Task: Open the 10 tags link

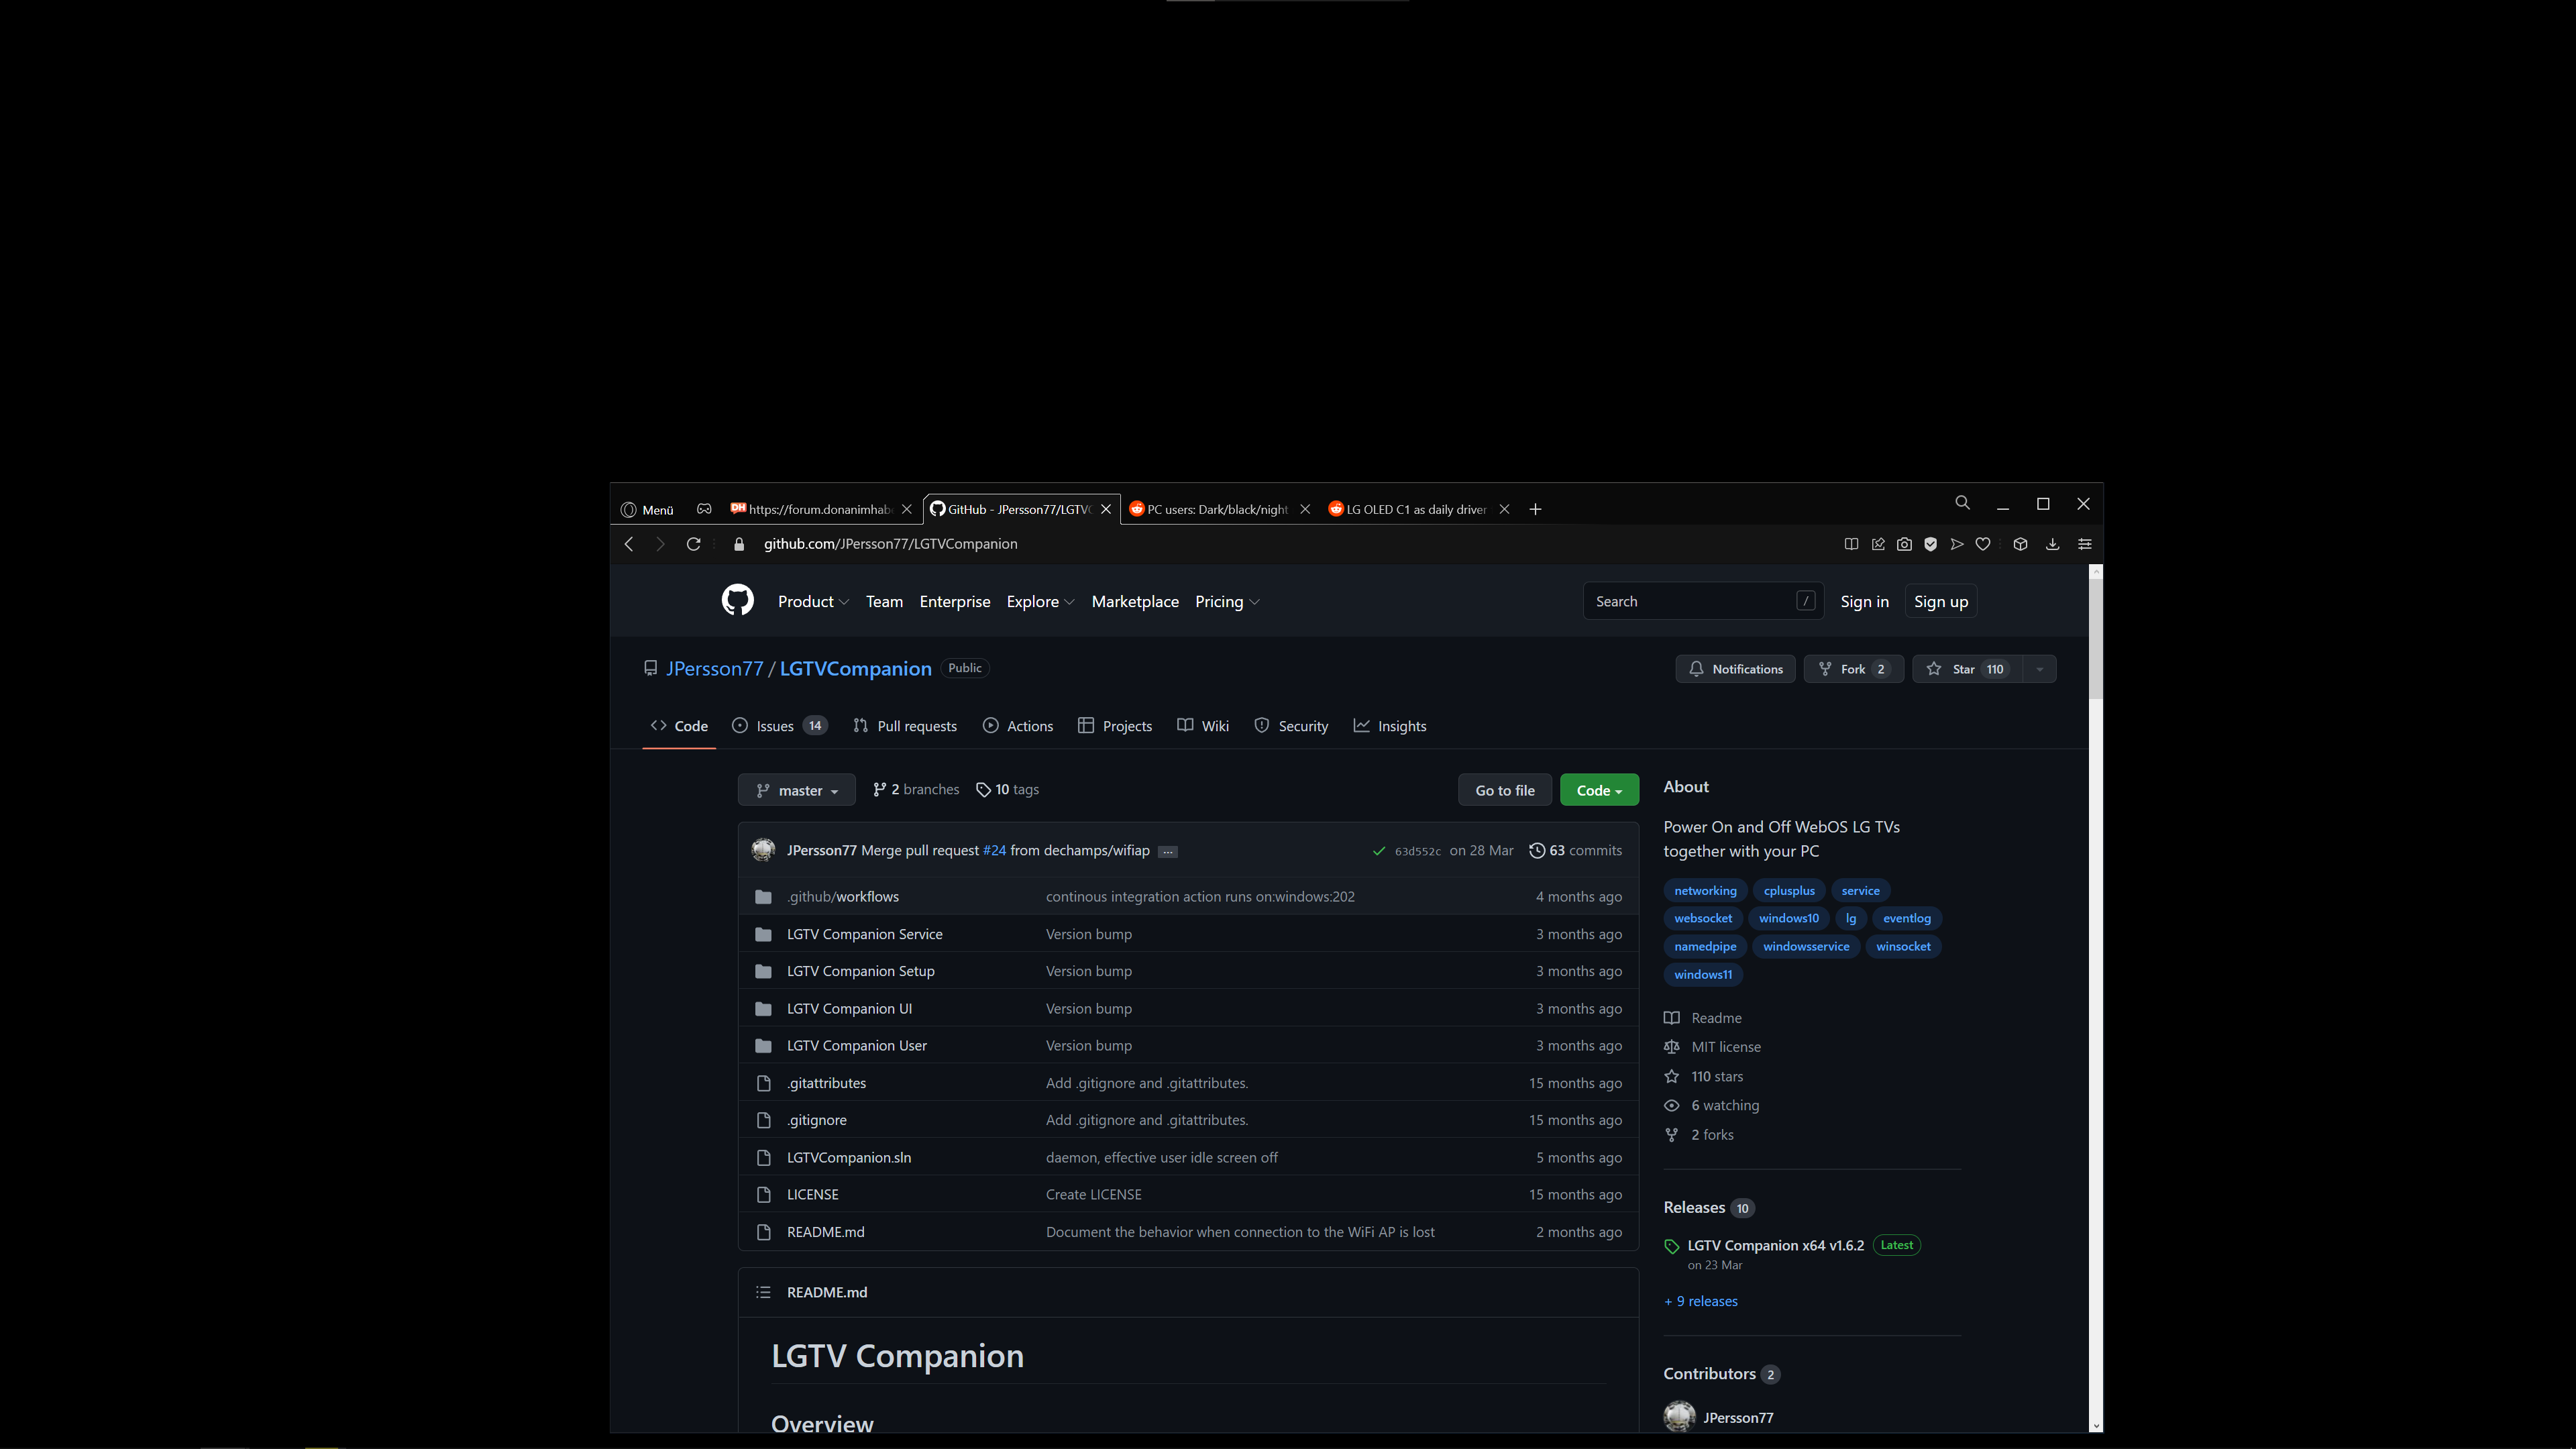Action: coord(1007,790)
